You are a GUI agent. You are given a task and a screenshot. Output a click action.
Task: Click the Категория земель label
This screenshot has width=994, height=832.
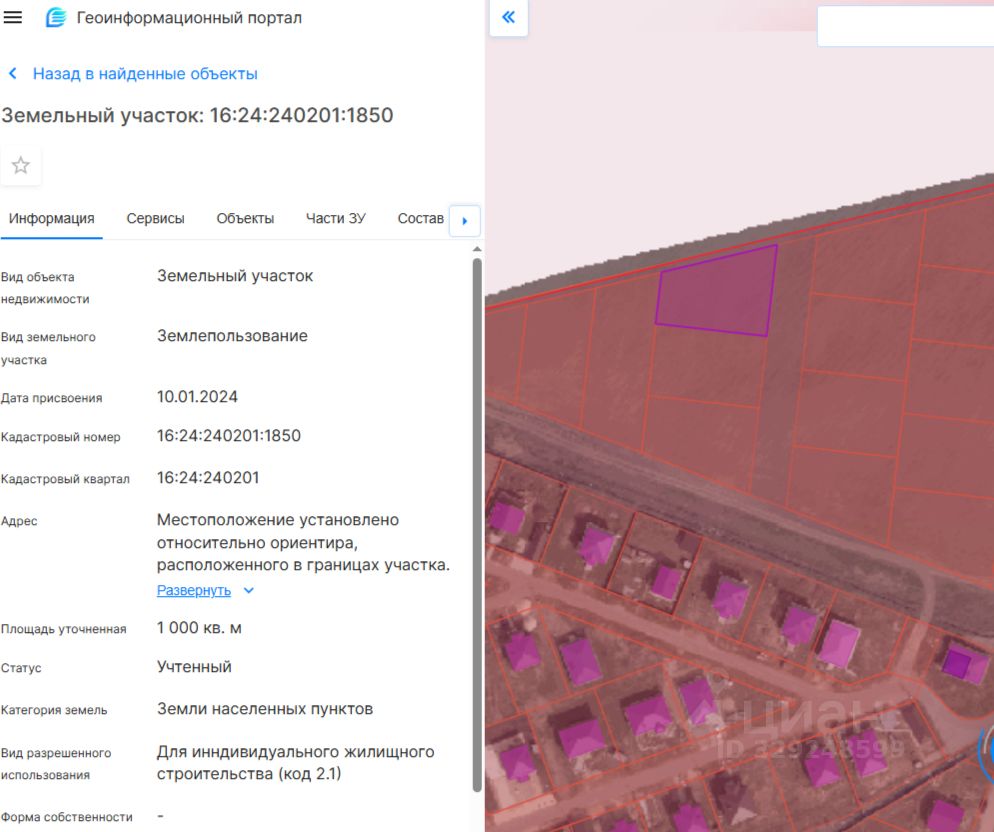point(54,710)
